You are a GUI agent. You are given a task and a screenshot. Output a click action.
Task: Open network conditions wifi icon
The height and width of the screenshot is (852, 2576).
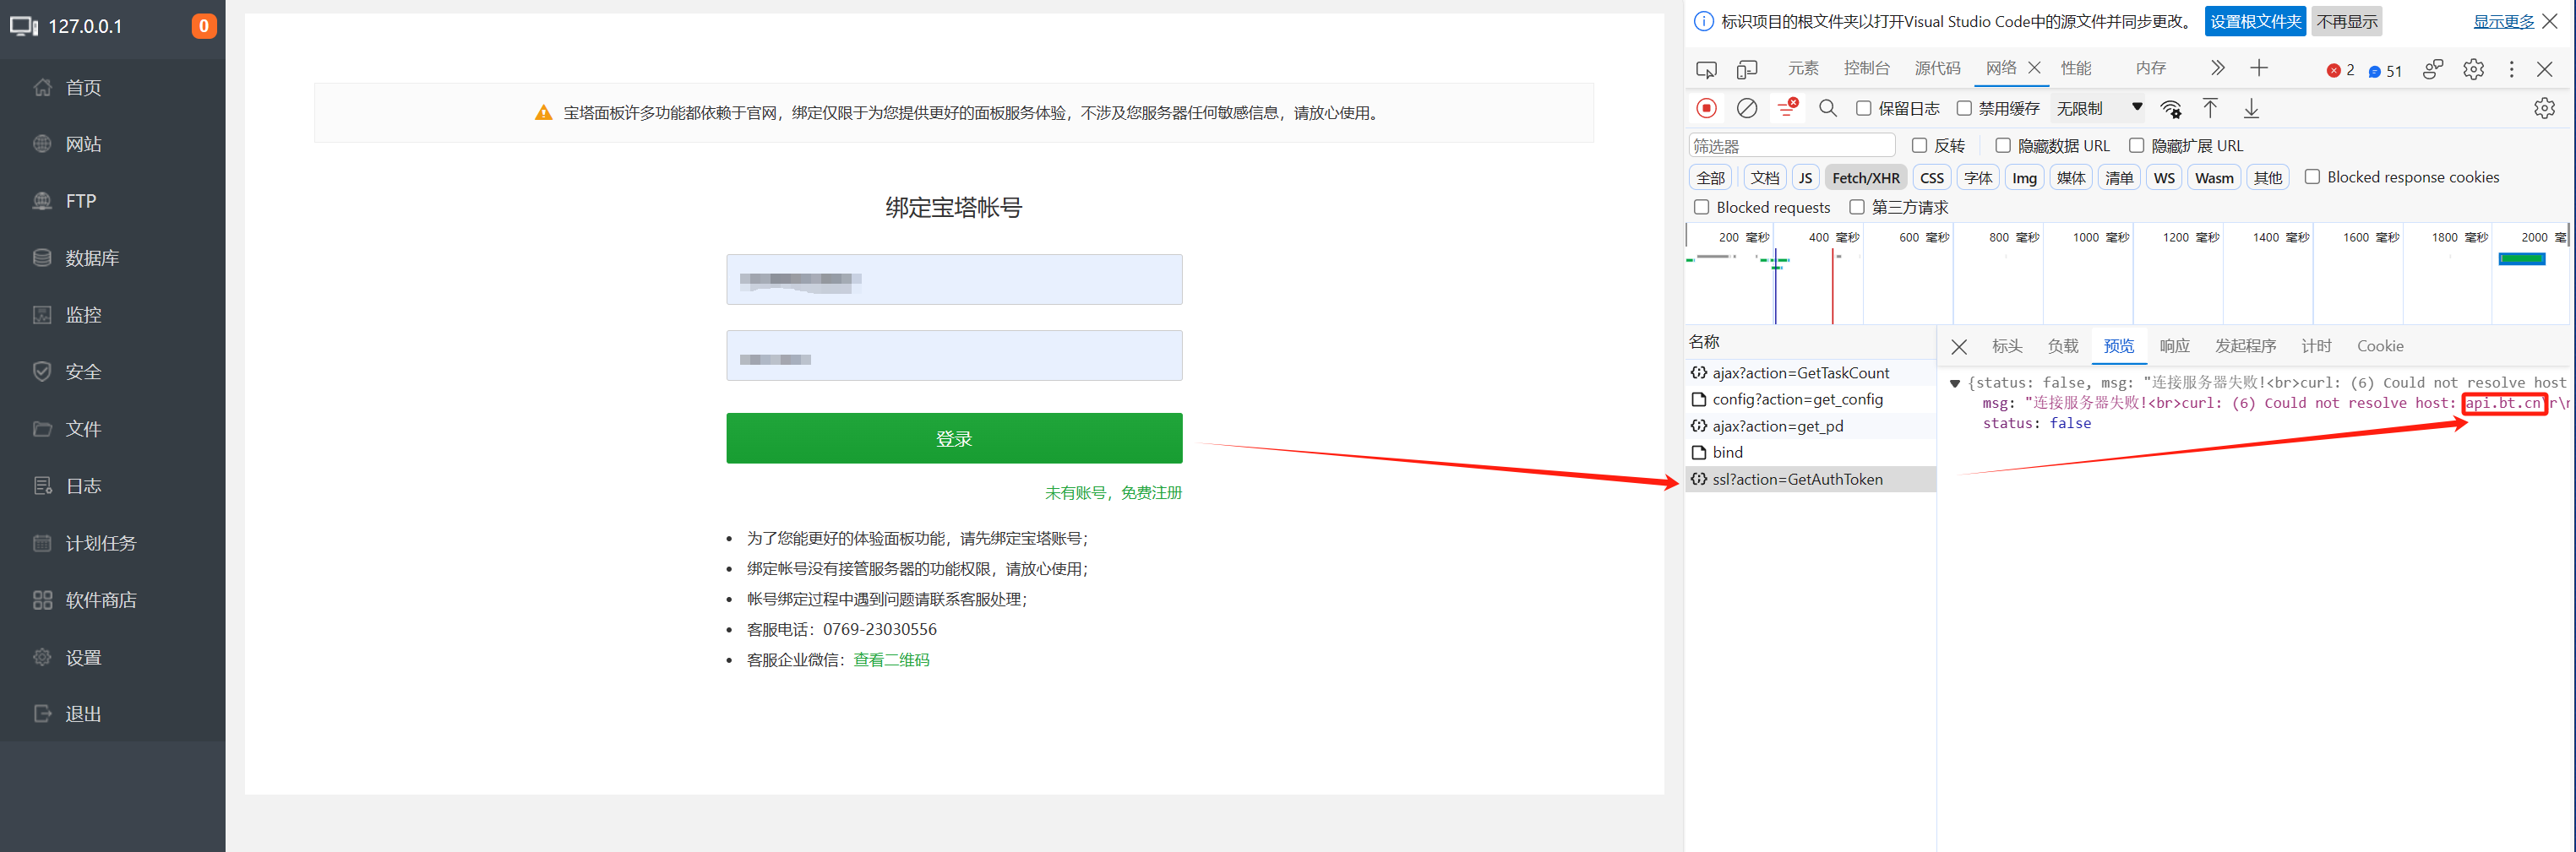click(x=2171, y=108)
